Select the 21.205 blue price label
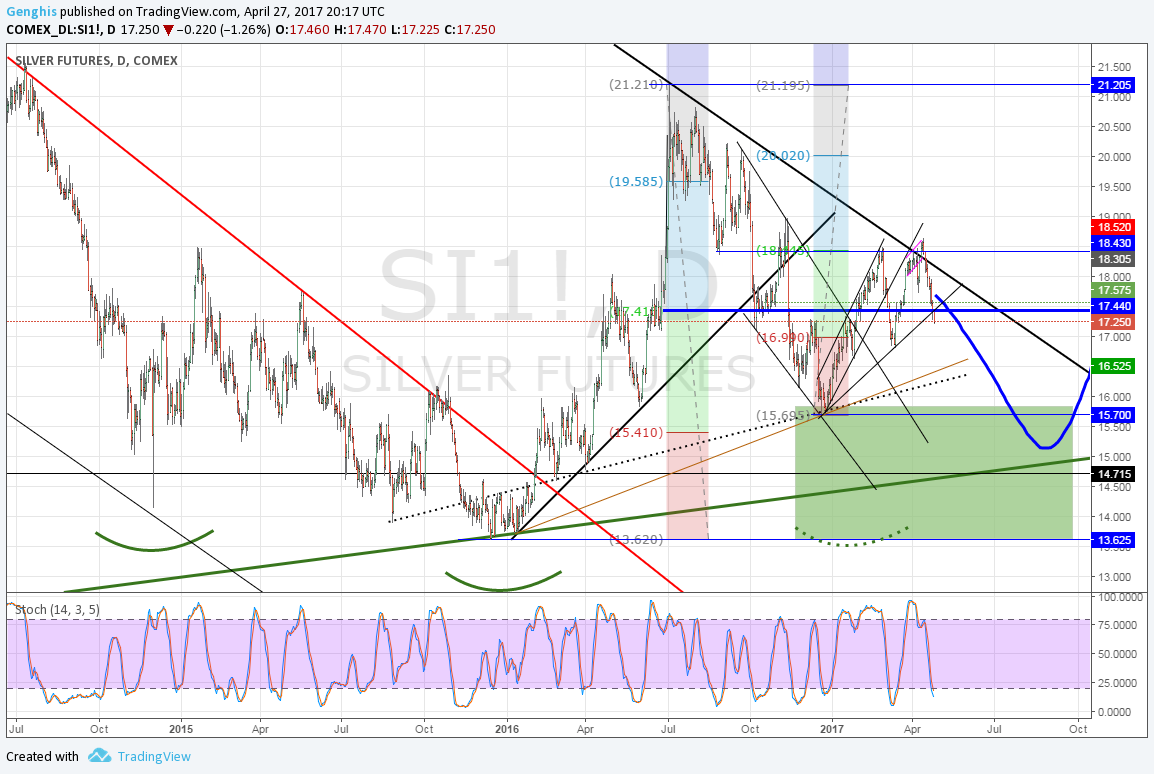1154x774 pixels. tap(1114, 85)
